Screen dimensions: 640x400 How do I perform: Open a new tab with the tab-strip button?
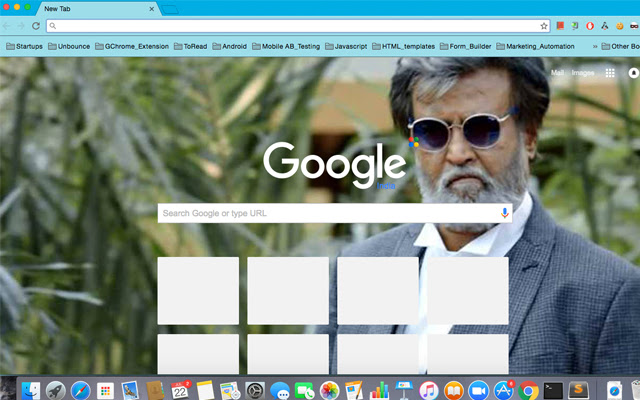(x=170, y=9)
